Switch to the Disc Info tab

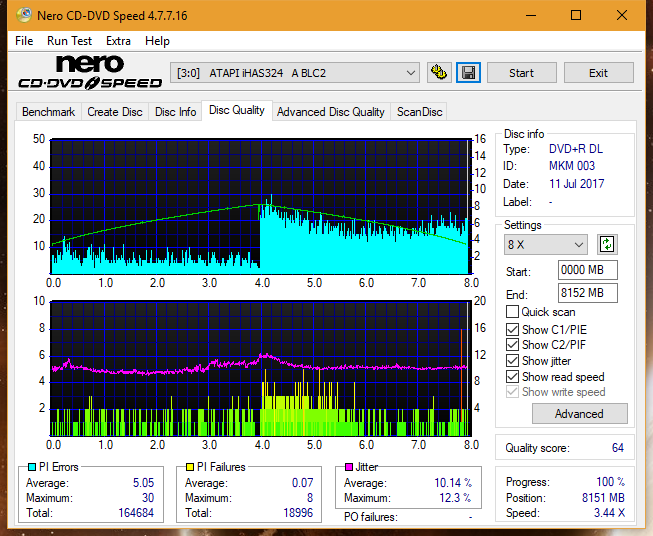[175, 112]
